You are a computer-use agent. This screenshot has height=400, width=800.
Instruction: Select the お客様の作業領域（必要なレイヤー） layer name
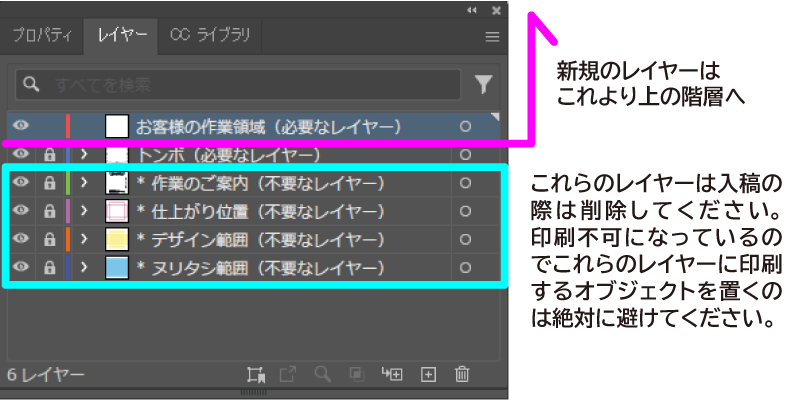[x=268, y=127]
